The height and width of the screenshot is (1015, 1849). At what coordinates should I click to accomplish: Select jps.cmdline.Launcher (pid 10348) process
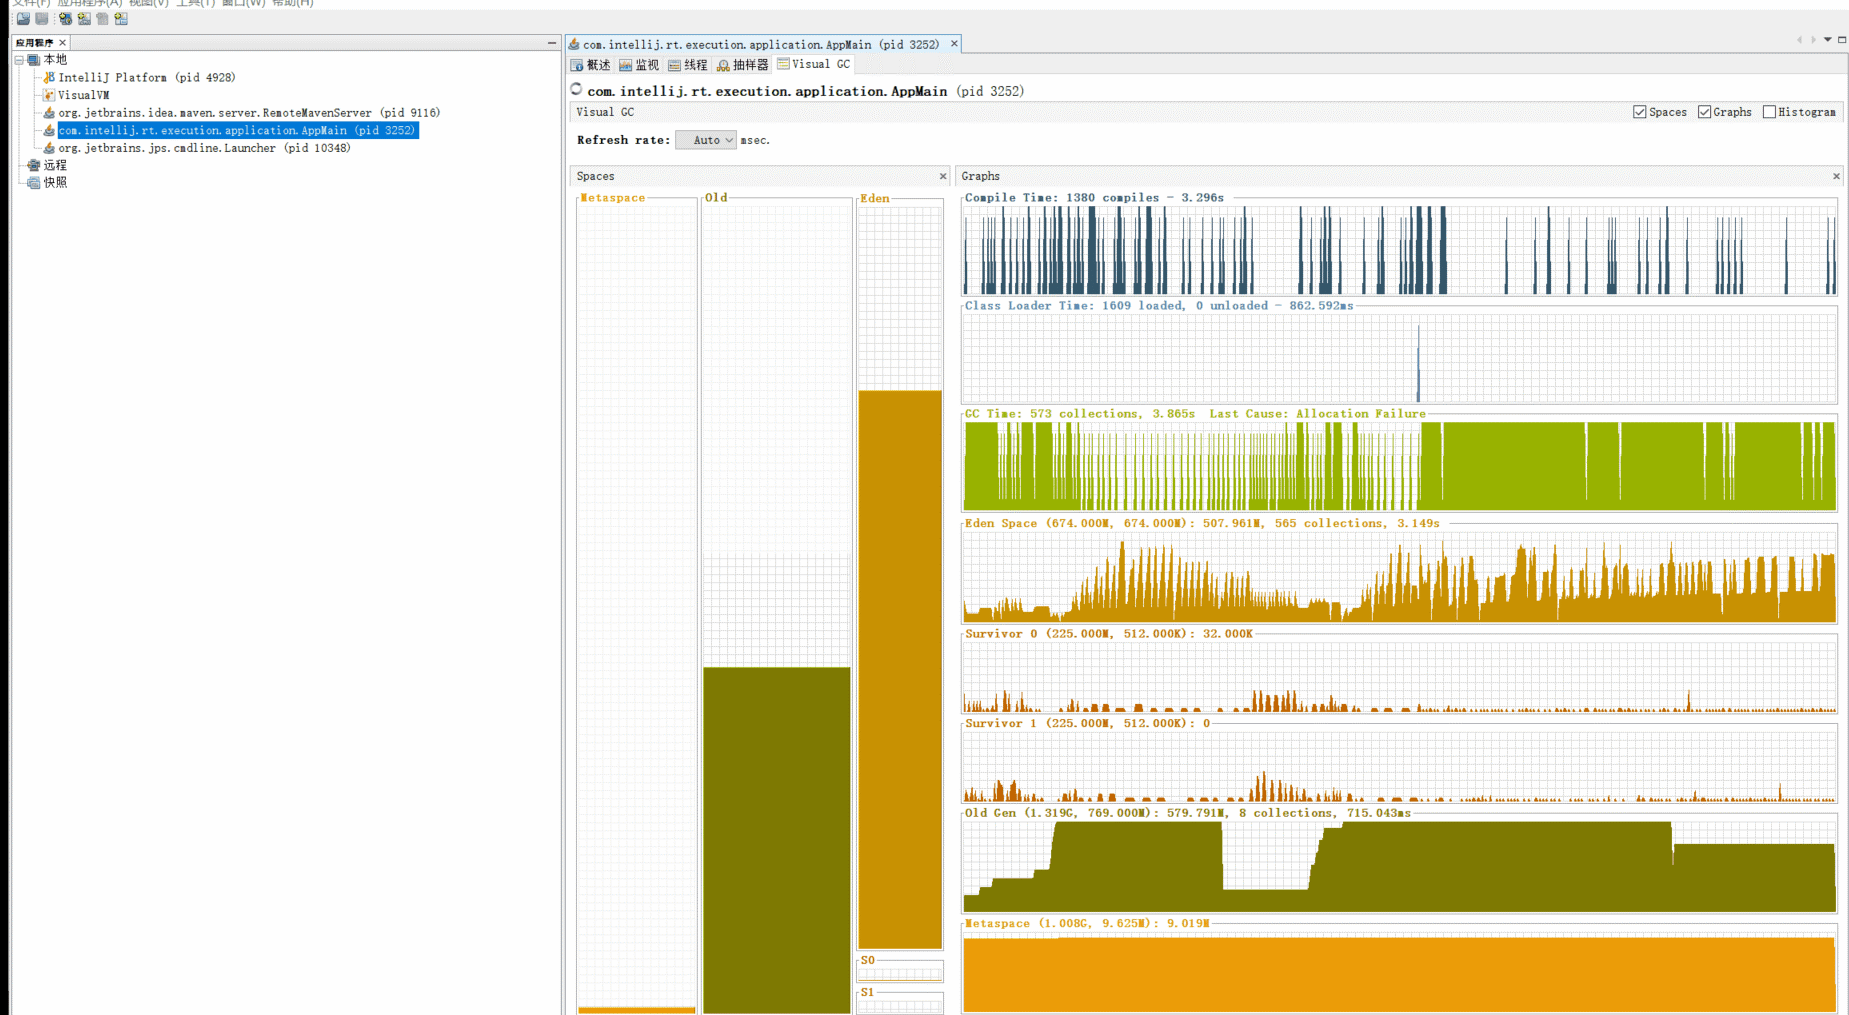point(204,148)
